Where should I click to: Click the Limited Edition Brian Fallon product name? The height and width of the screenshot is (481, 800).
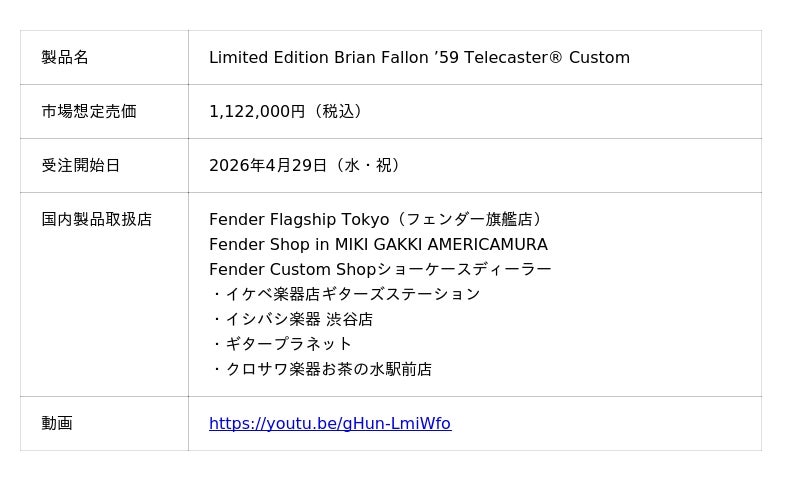[419, 58]
